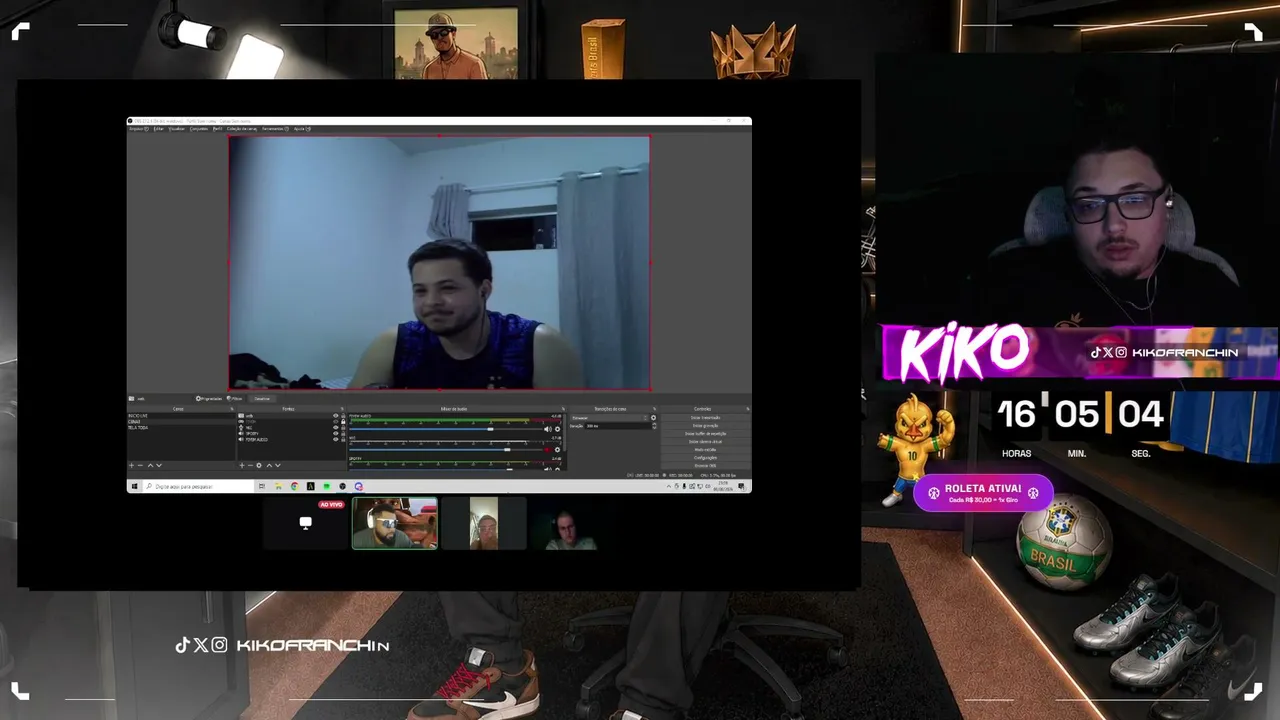Screen dimensions: 1280x720
Task: Toggle the lock on the MIC source
Action: (x=343, y=428)
